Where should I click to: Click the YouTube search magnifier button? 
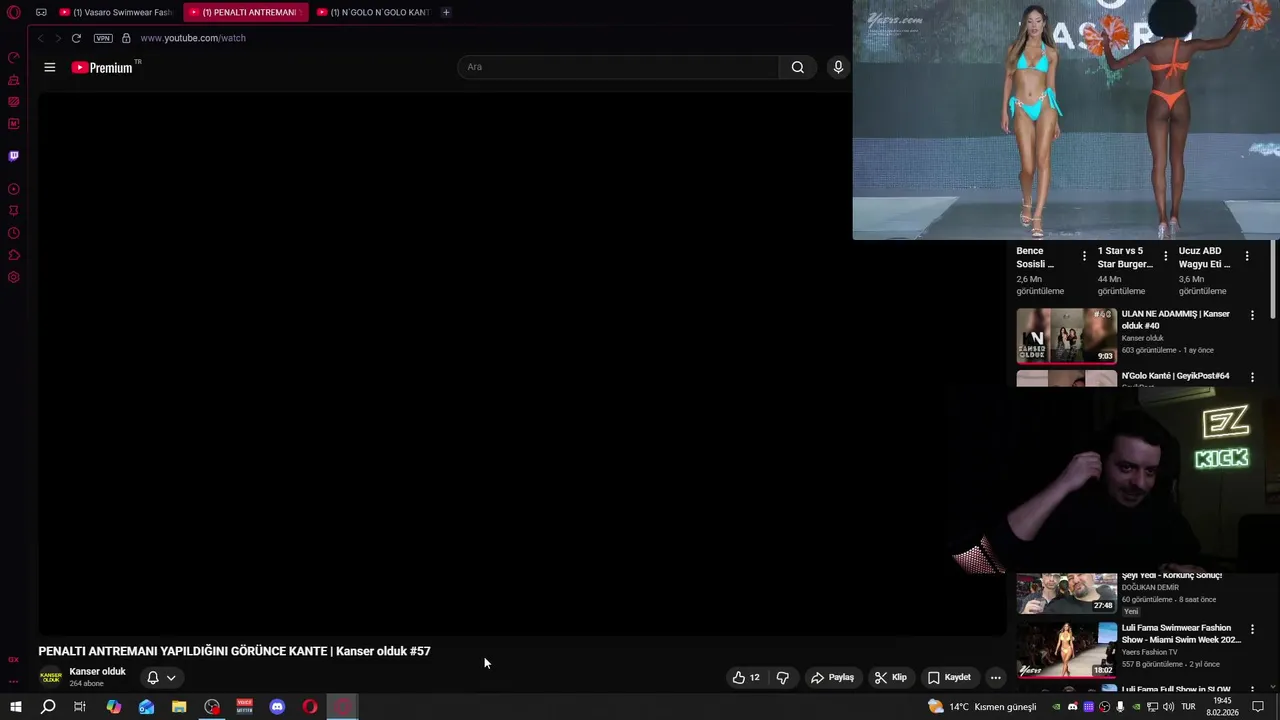coord(798,67)
